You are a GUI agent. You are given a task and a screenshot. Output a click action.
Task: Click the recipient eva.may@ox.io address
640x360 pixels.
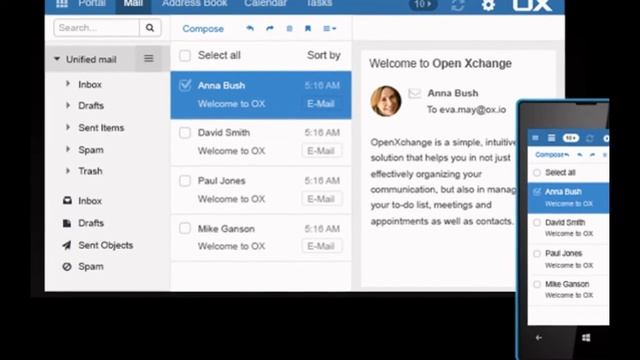(473, 110)
